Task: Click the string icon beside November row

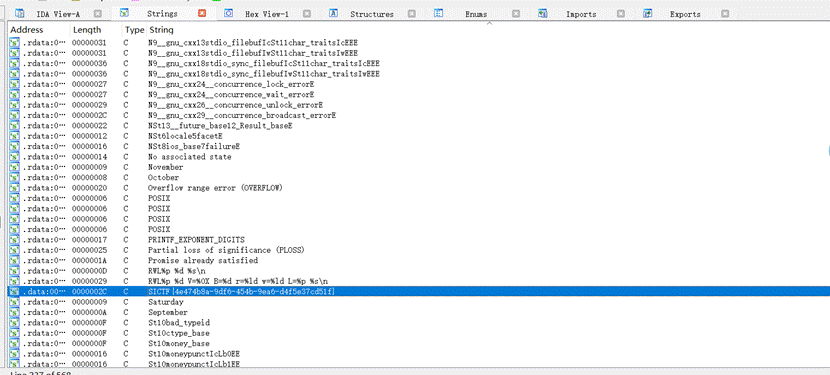Action: pyautogui.click(x=14, y=167)
